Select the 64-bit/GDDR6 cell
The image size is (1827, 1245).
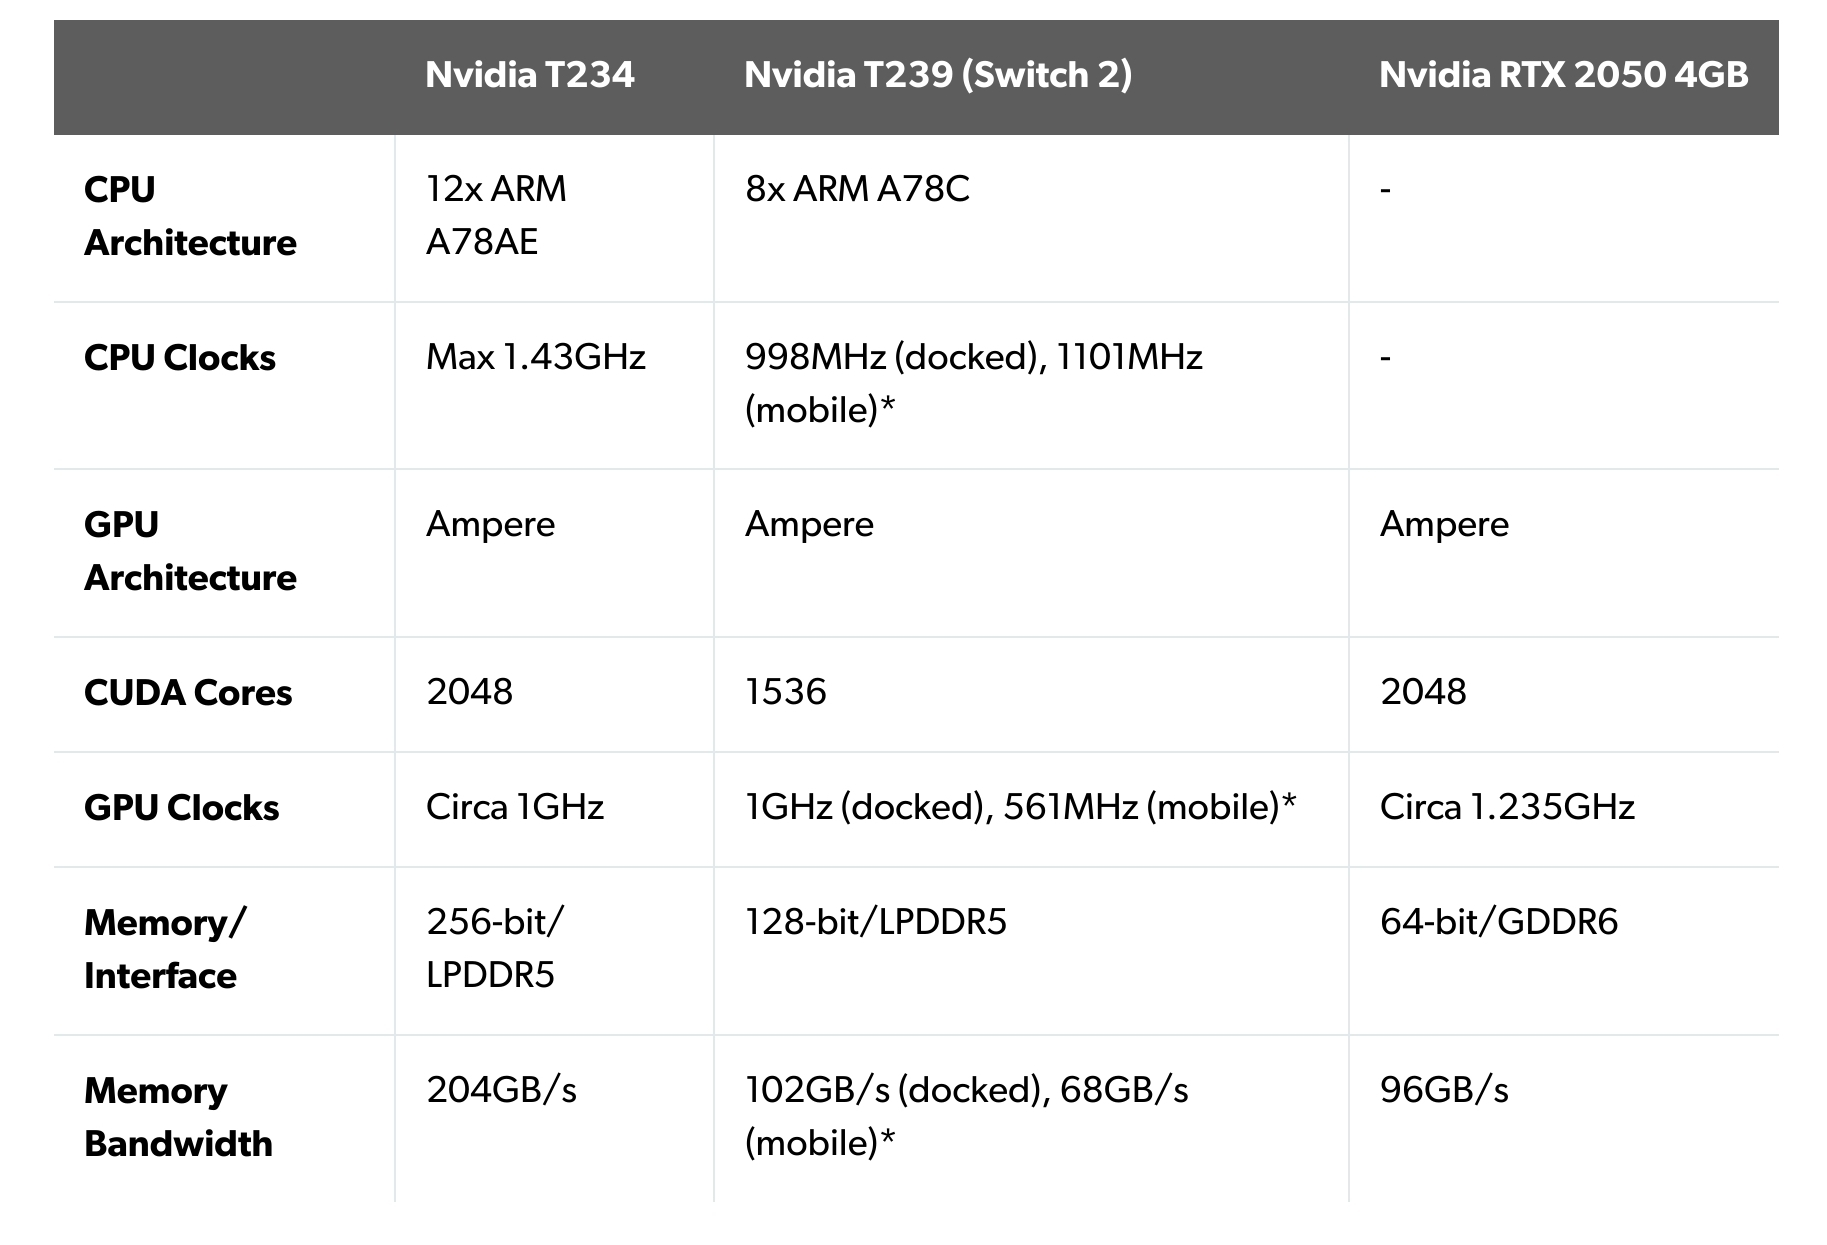tap(1498, 922)
